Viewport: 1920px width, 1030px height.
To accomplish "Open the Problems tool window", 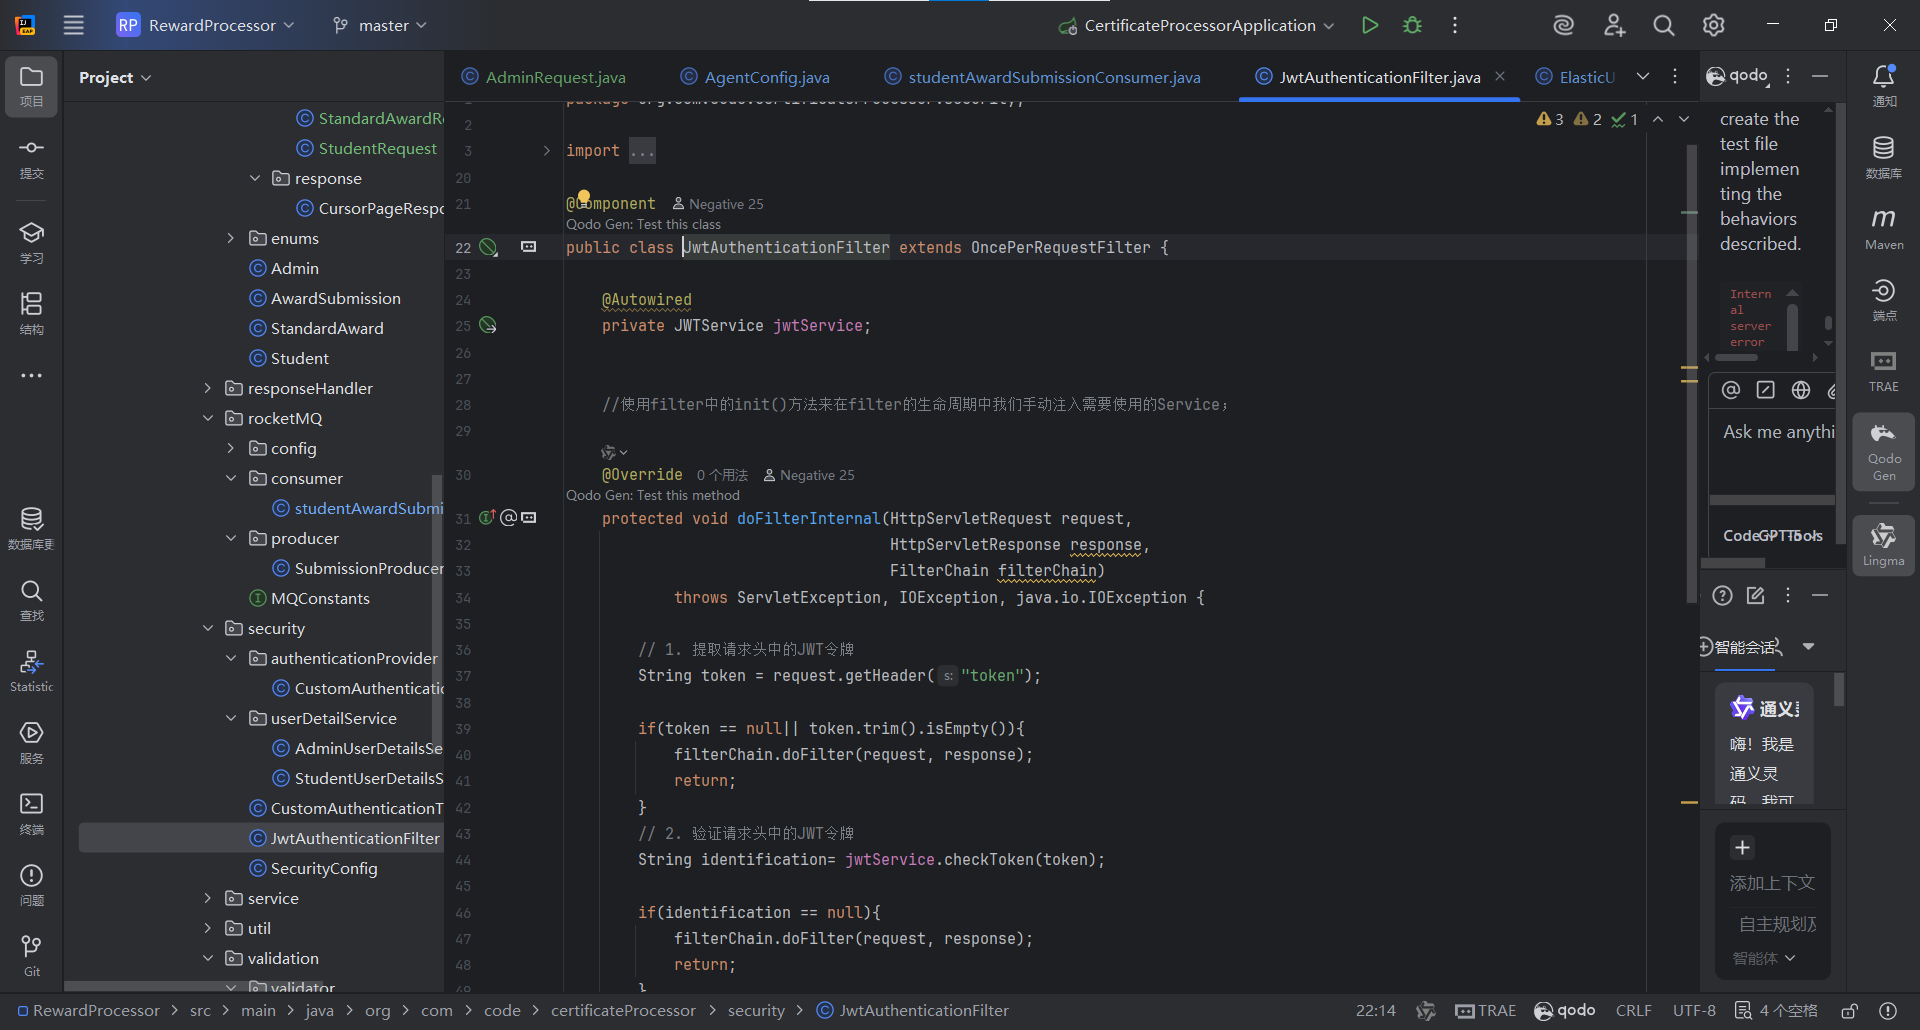I will click(x=32, y=885).
